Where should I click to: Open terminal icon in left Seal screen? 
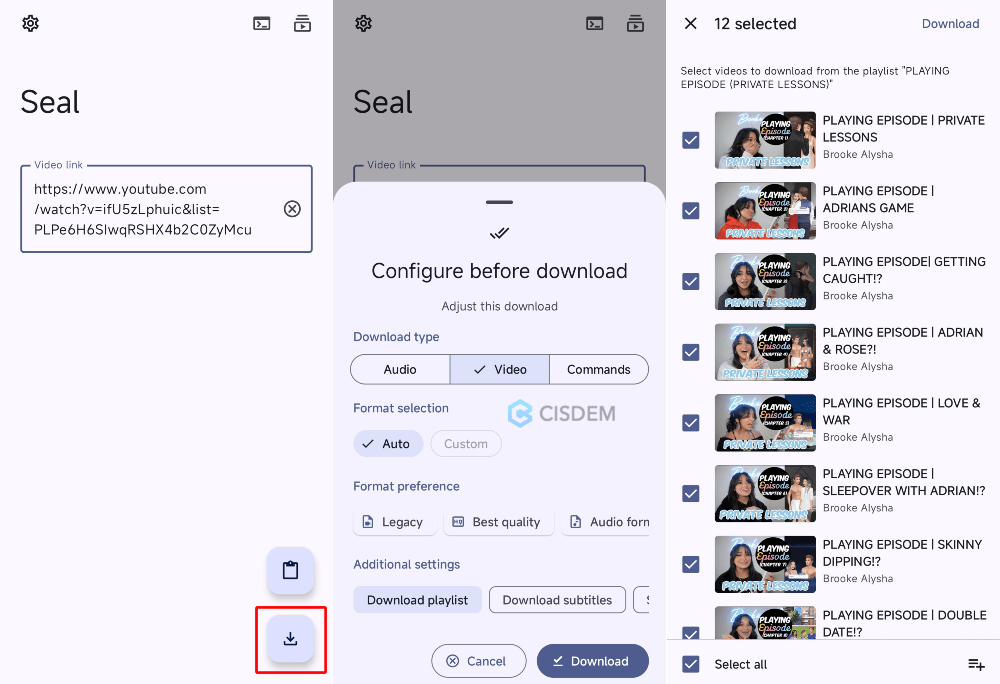tap(261, 24)
